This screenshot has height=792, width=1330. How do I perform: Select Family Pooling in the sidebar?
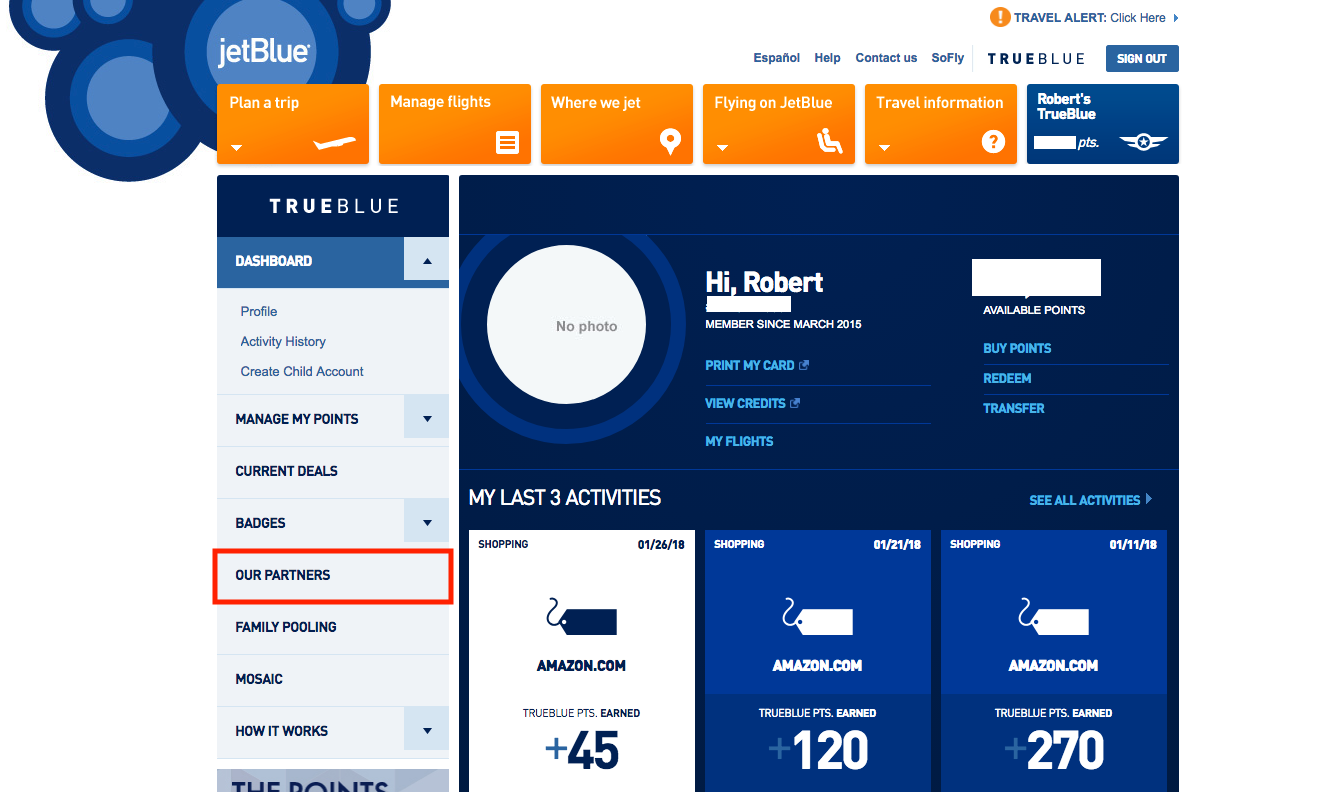(333, 627)
